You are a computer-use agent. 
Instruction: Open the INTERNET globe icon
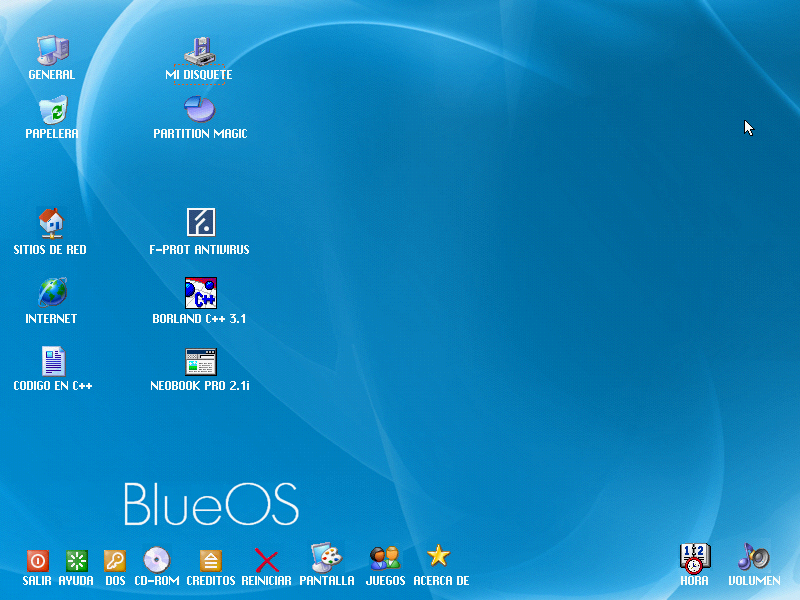[x=52, y=292]
